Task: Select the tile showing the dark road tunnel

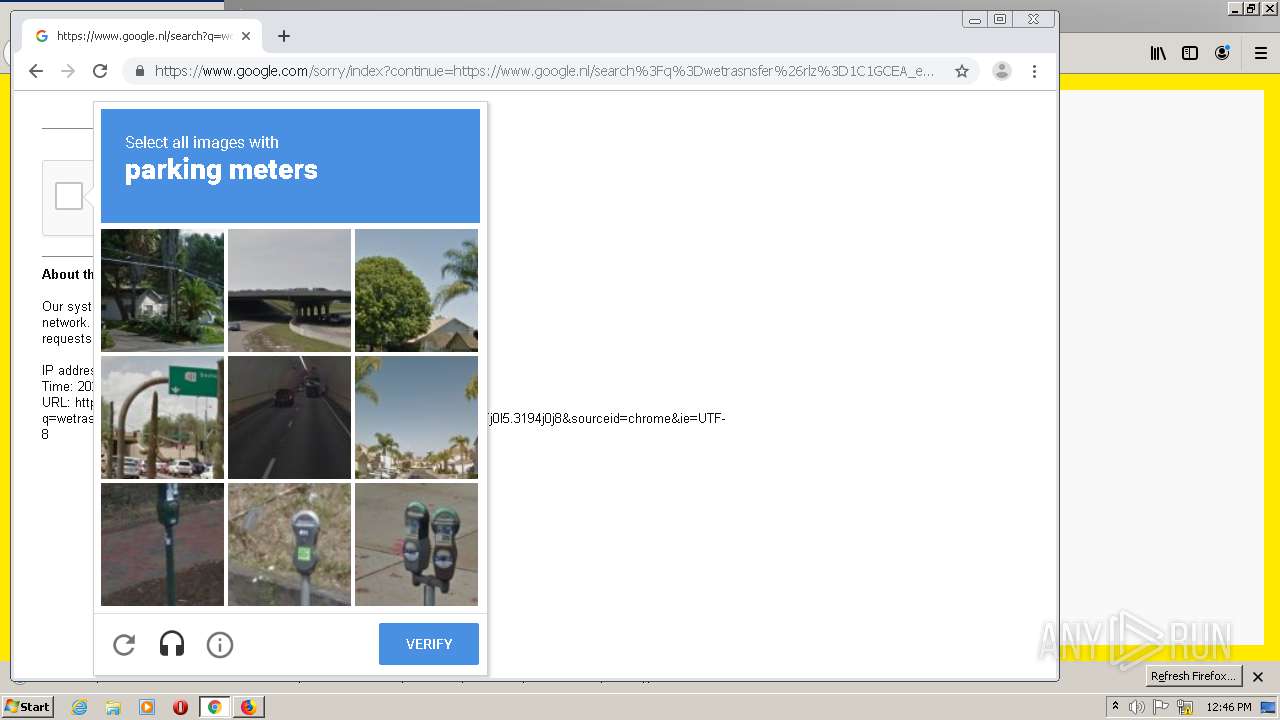Action: pos(289,417)
